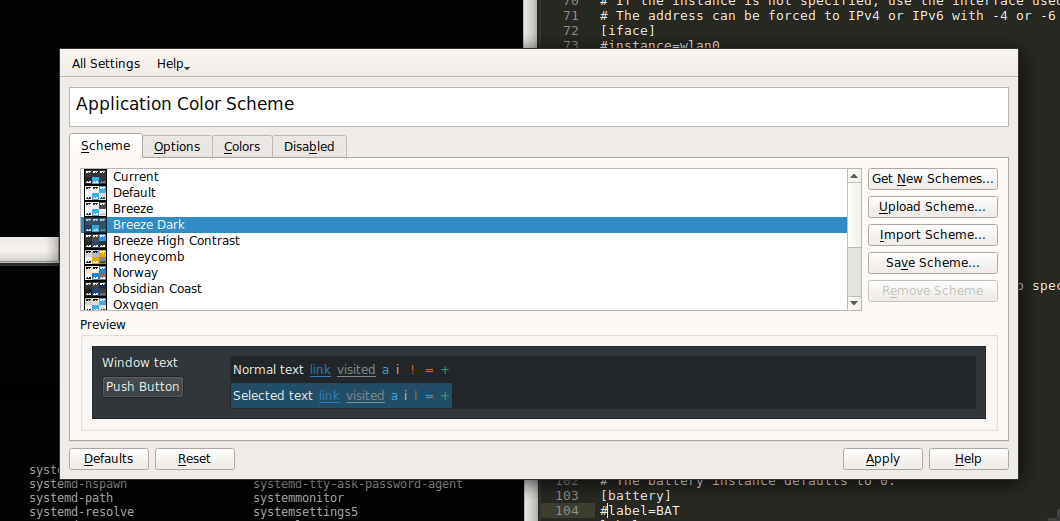Click the visited link in Selected text row

point(365,395)
